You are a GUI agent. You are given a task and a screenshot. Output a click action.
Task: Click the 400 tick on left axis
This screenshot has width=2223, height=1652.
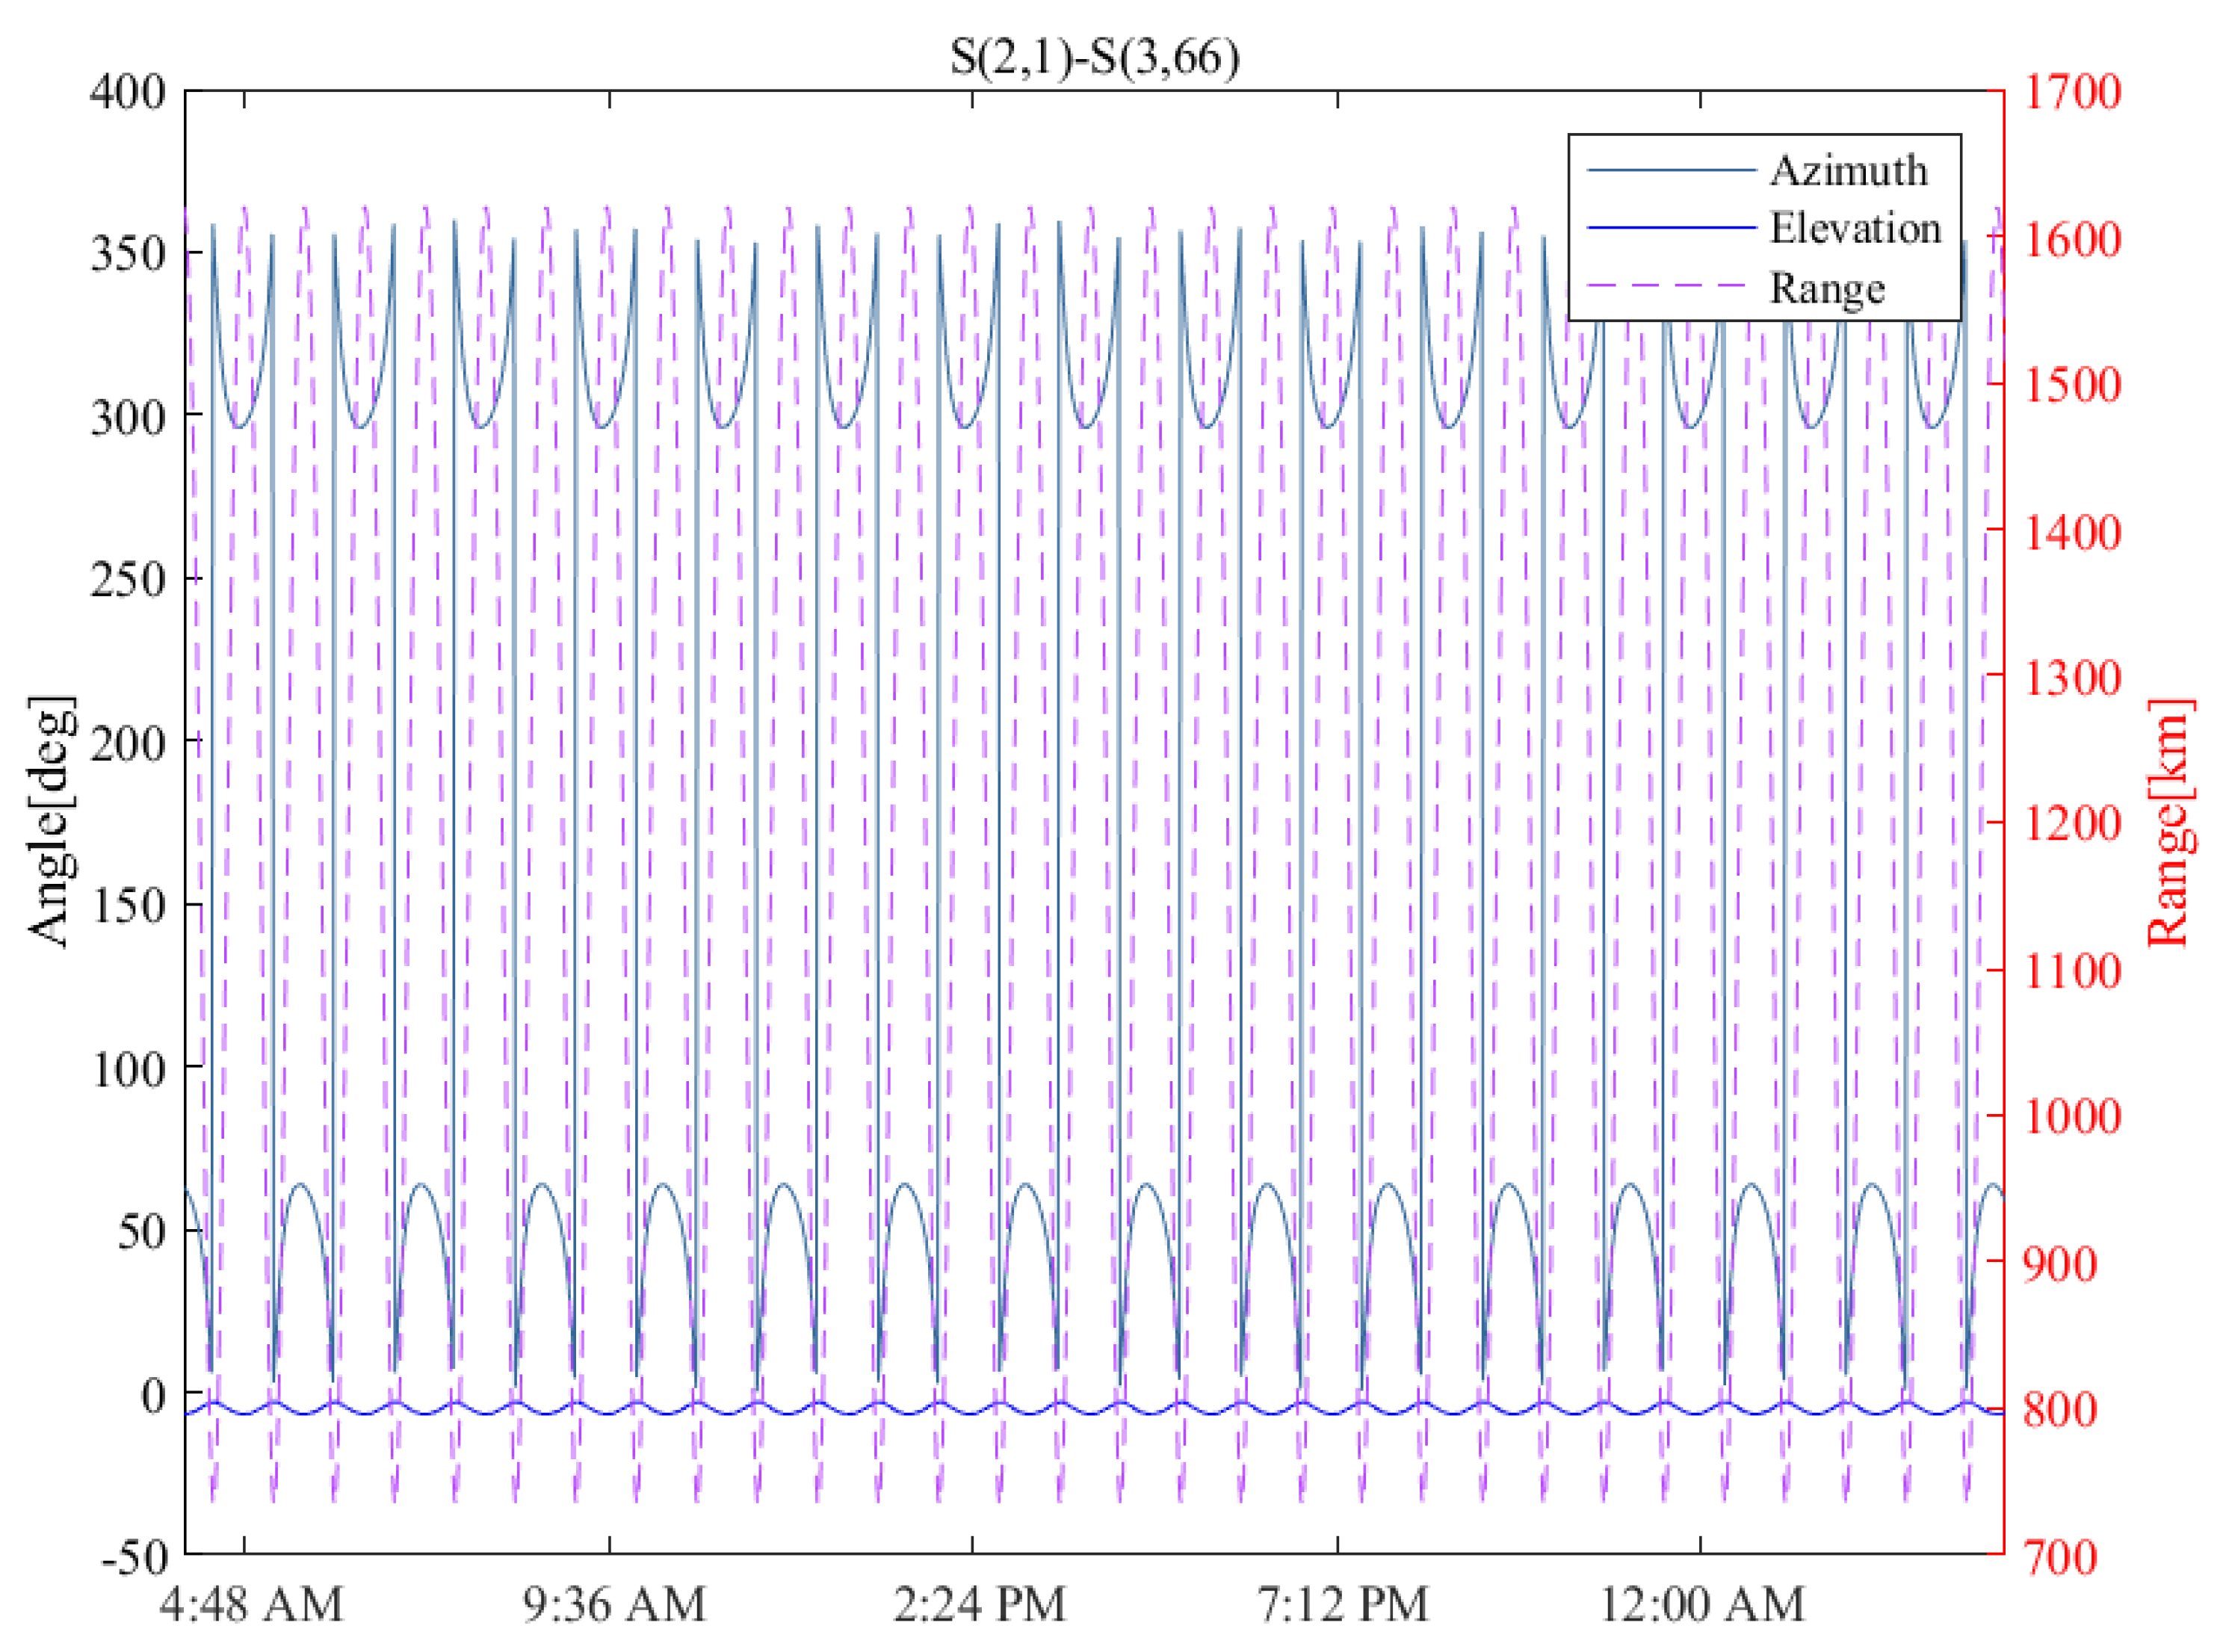128,93
